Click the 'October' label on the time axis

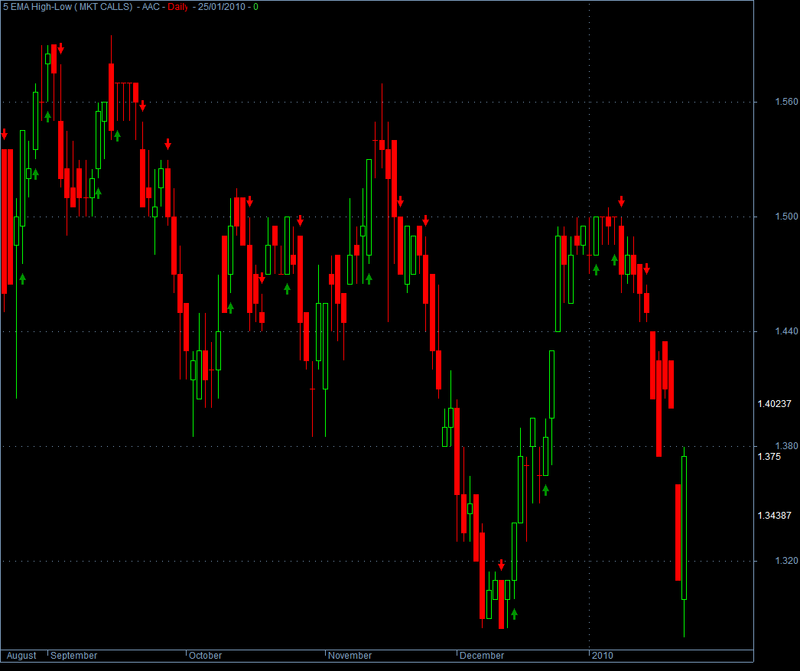click(206, 656)
